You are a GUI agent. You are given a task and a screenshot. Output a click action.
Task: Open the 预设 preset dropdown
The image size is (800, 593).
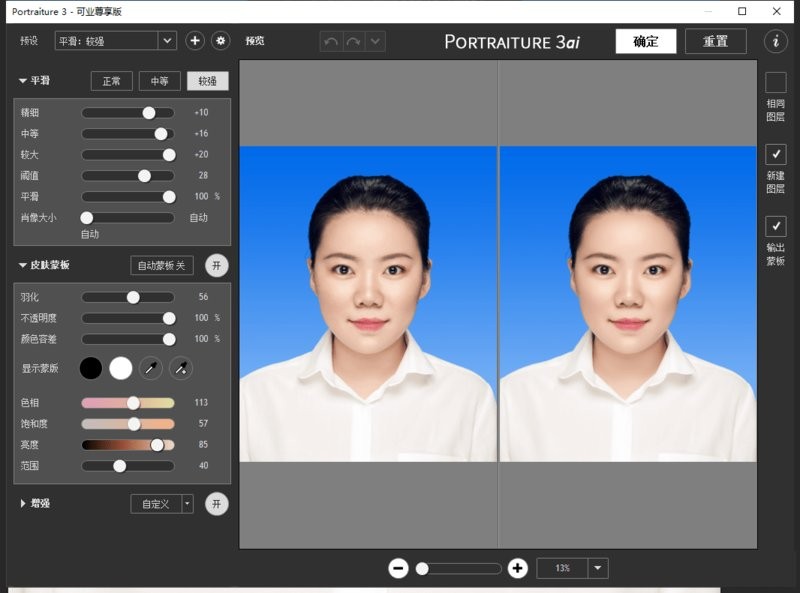pos(167,41)
